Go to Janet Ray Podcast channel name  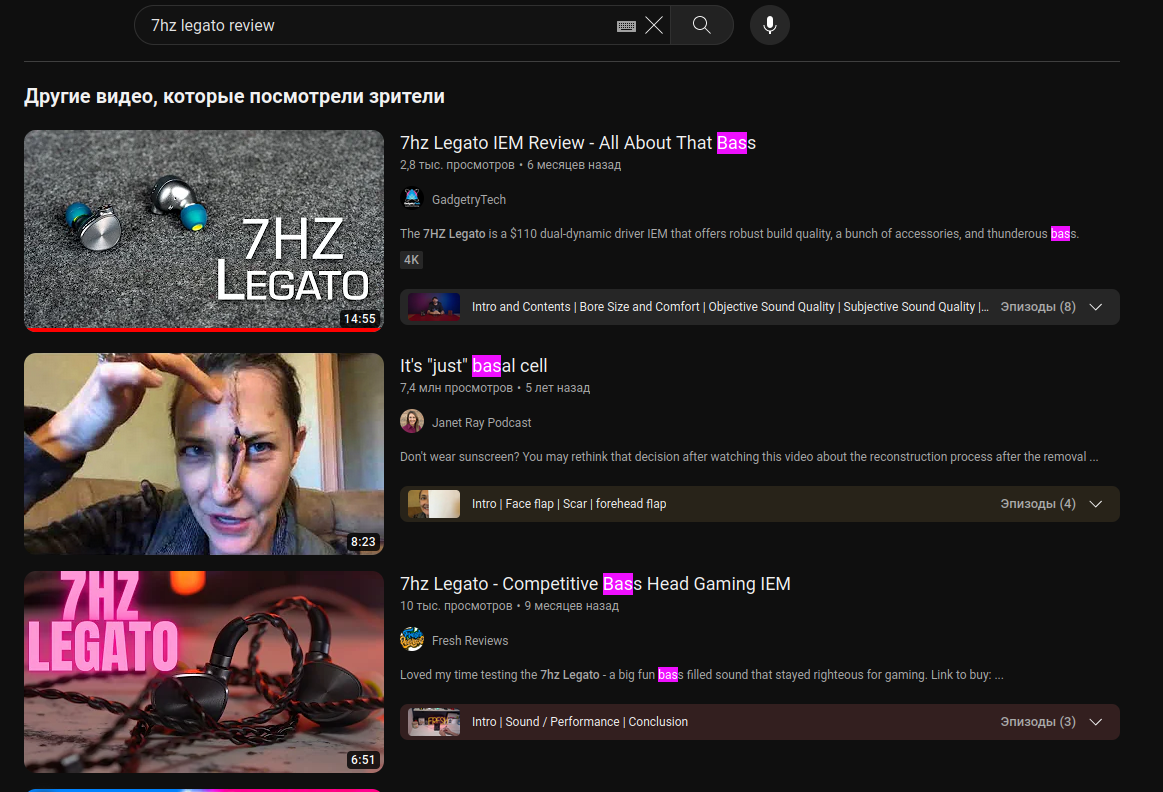coord(481,423)
